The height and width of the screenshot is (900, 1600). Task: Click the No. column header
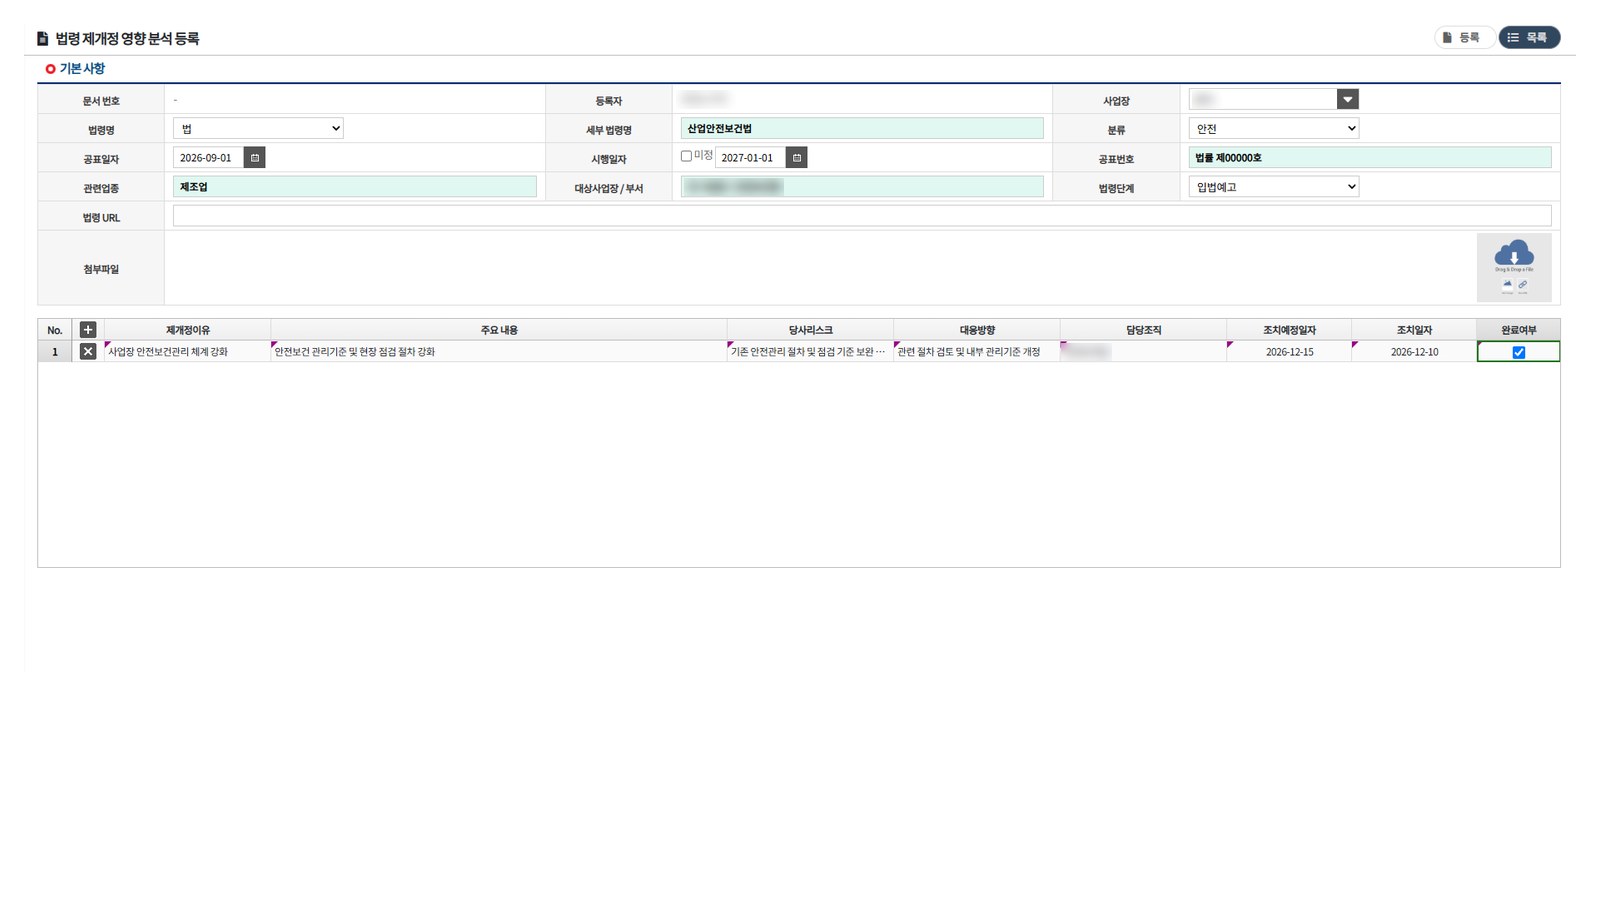point(55,330)
